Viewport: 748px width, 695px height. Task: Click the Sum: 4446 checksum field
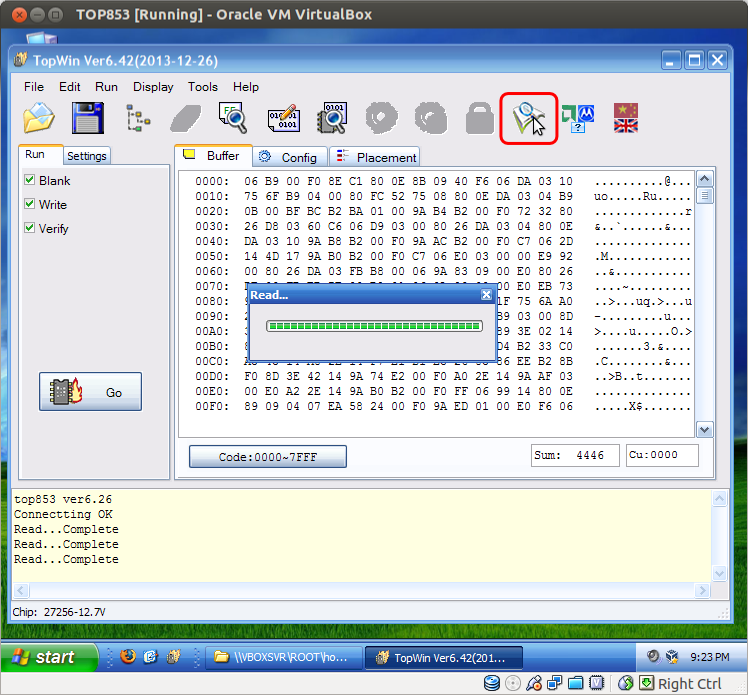[575, 455]
